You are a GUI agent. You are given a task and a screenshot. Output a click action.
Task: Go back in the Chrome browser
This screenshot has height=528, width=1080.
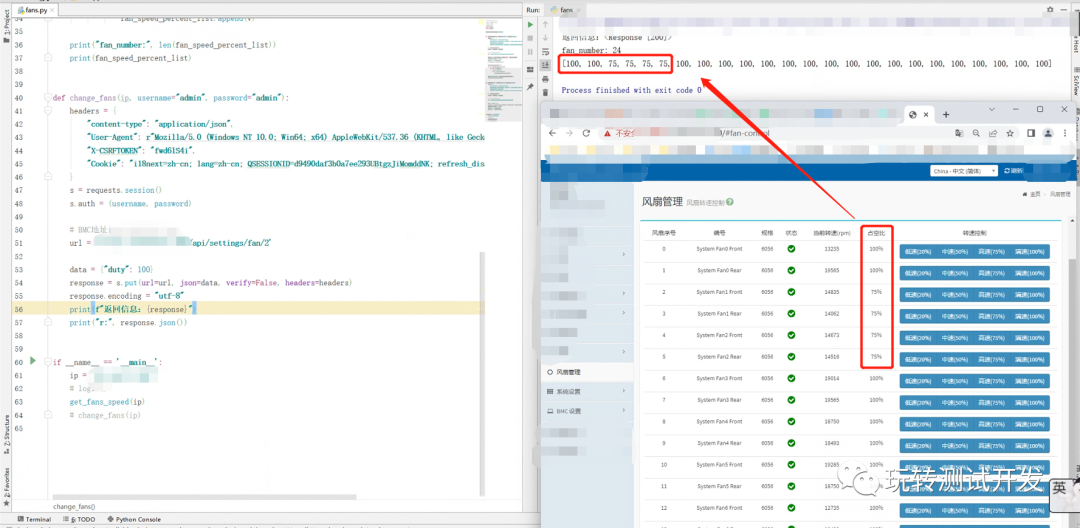pos(553,133)
